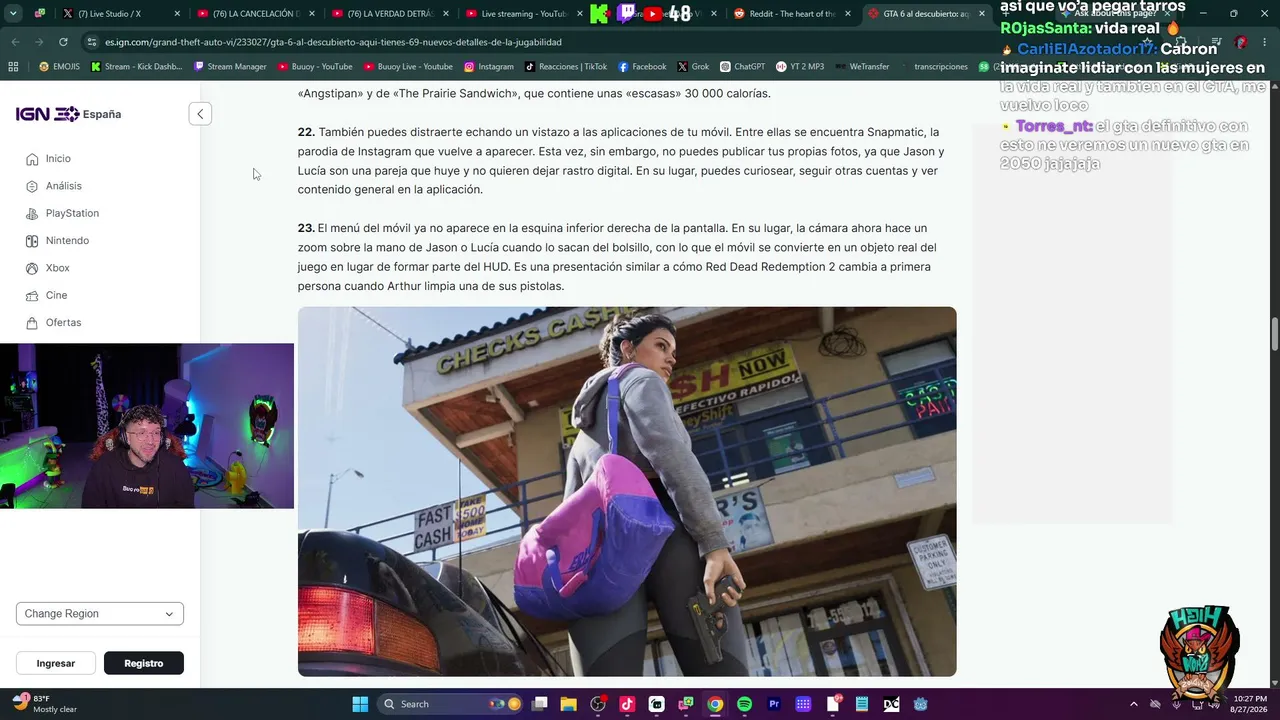Switch to LA VERDAD DETRÁS YouTube tab
This screenshot has height=720, width=1280.
pyautogui.click(x=390, y=14)
